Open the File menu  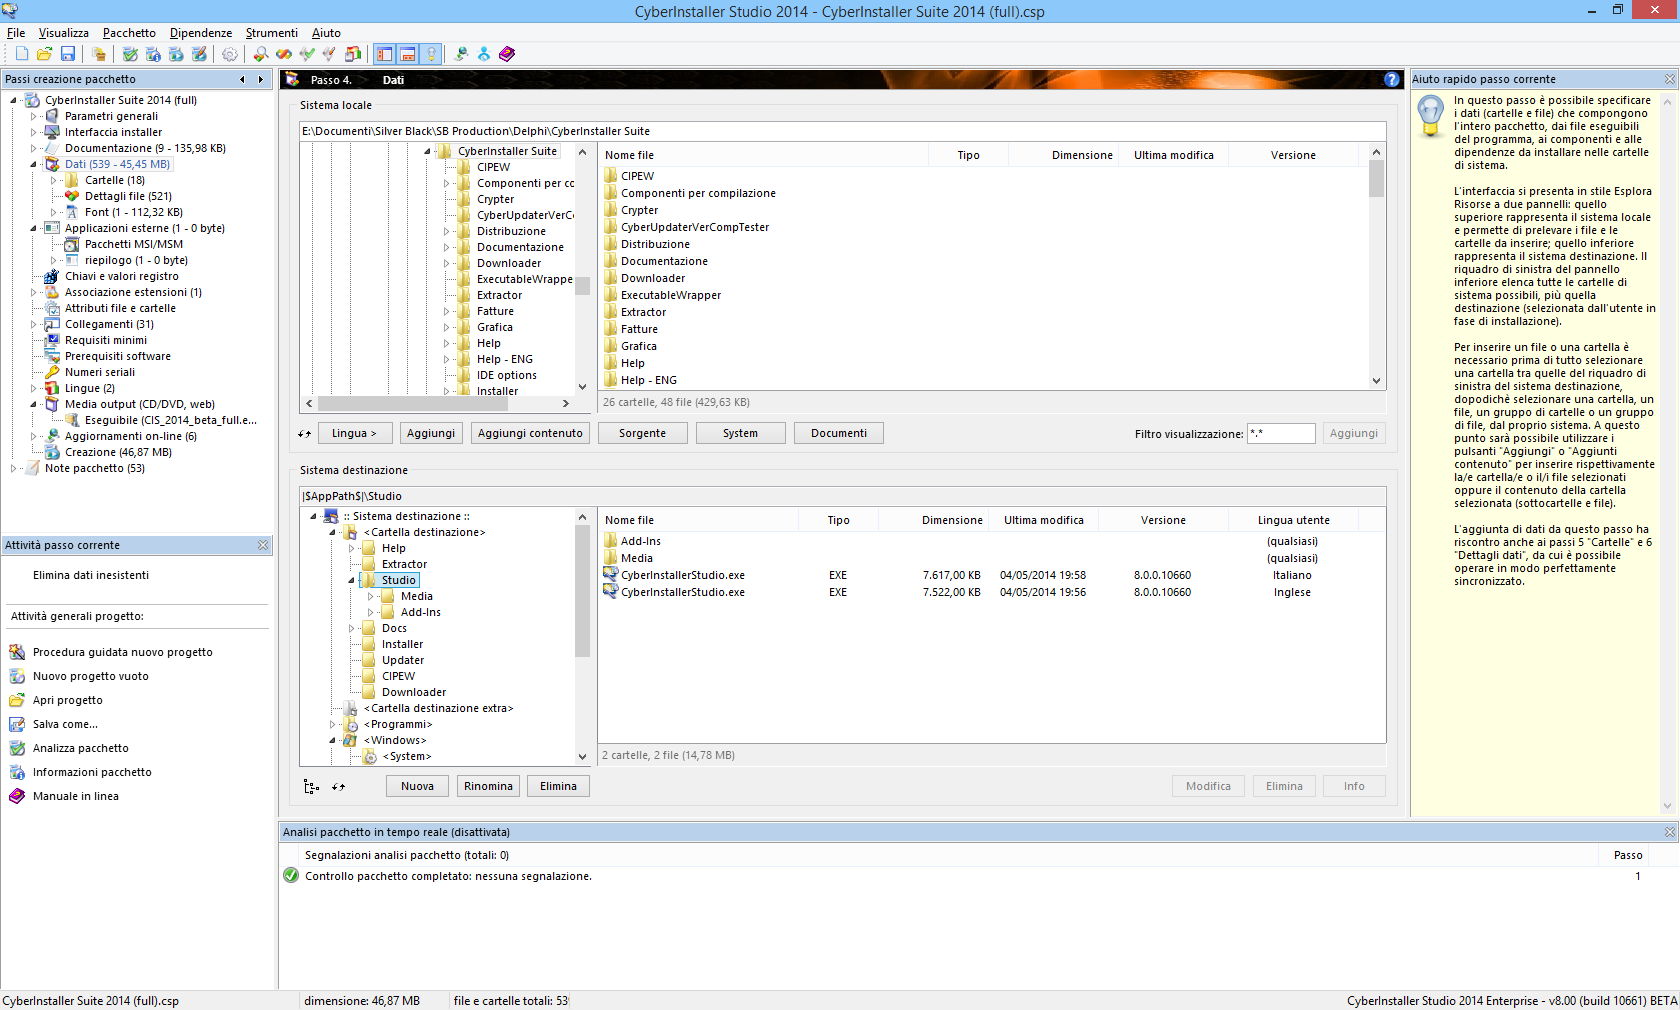pos(16,33)
